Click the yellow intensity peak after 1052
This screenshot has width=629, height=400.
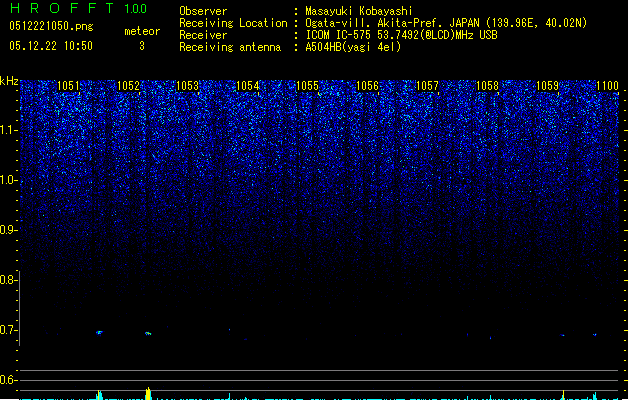(148, 393)
